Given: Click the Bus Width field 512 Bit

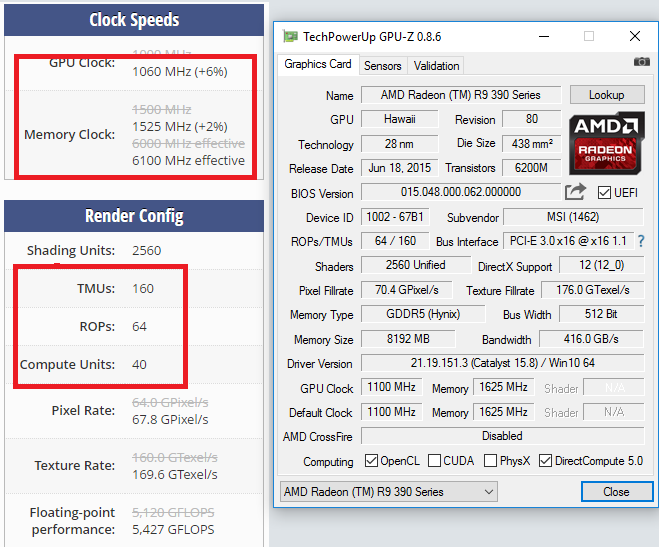Looking at the screenshot, I should point(601,314).
